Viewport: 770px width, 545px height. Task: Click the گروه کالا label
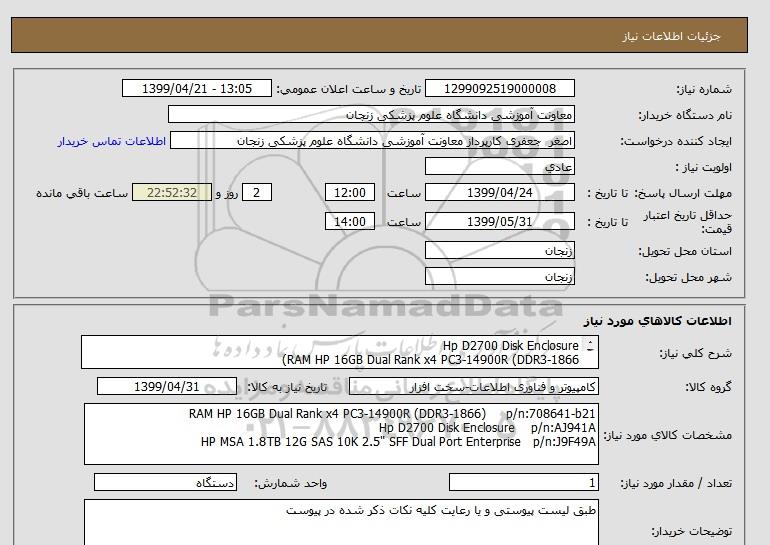(x=709, y=387)
